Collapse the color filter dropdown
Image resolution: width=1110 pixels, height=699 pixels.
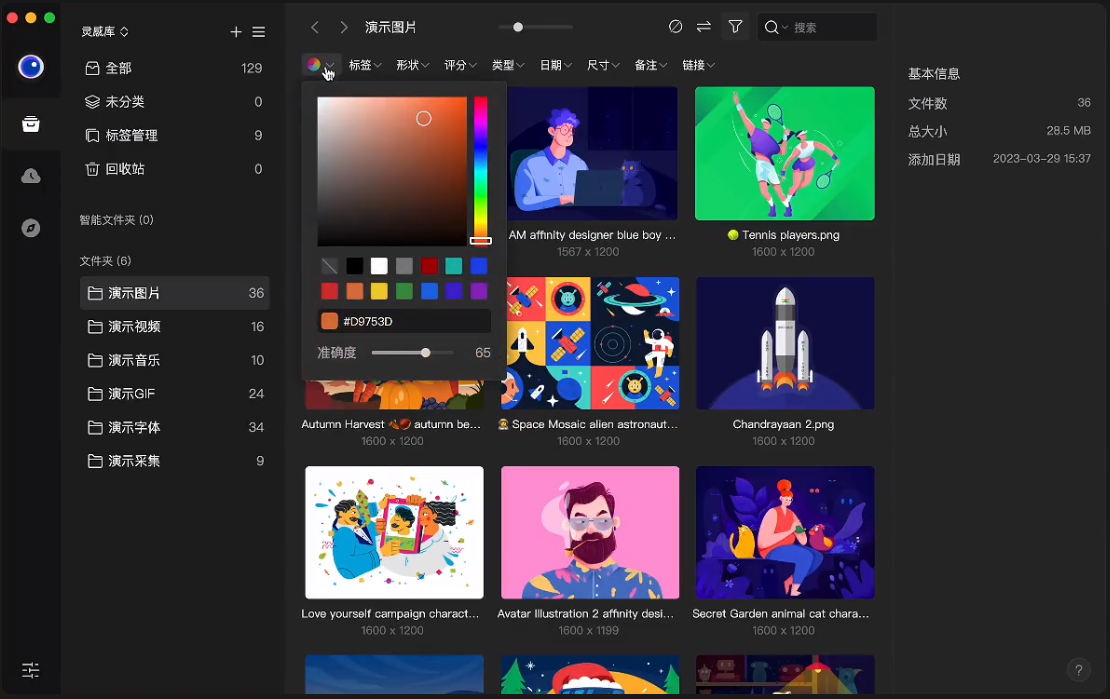pos(321,65)
